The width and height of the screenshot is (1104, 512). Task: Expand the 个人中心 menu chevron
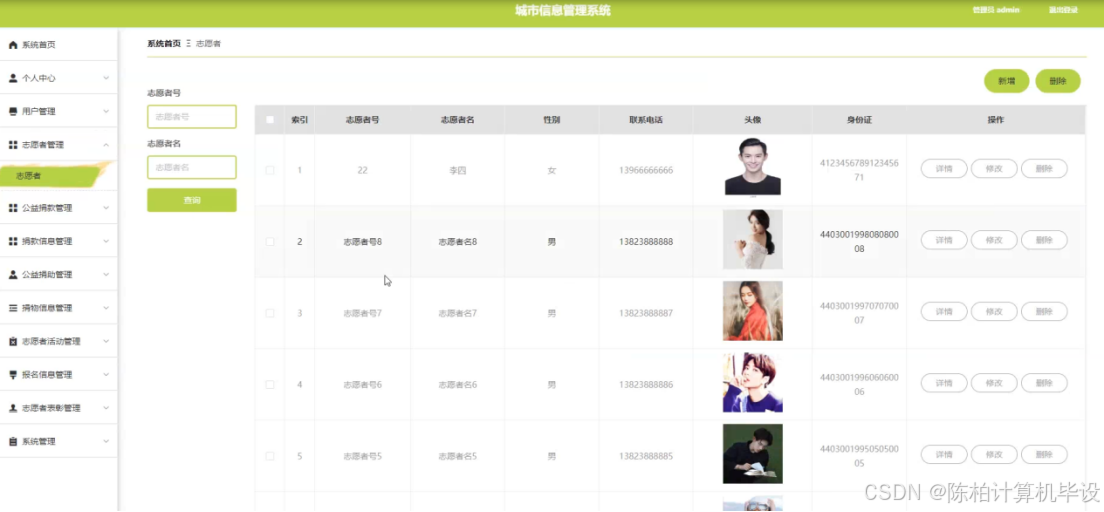tap(106, 78)
